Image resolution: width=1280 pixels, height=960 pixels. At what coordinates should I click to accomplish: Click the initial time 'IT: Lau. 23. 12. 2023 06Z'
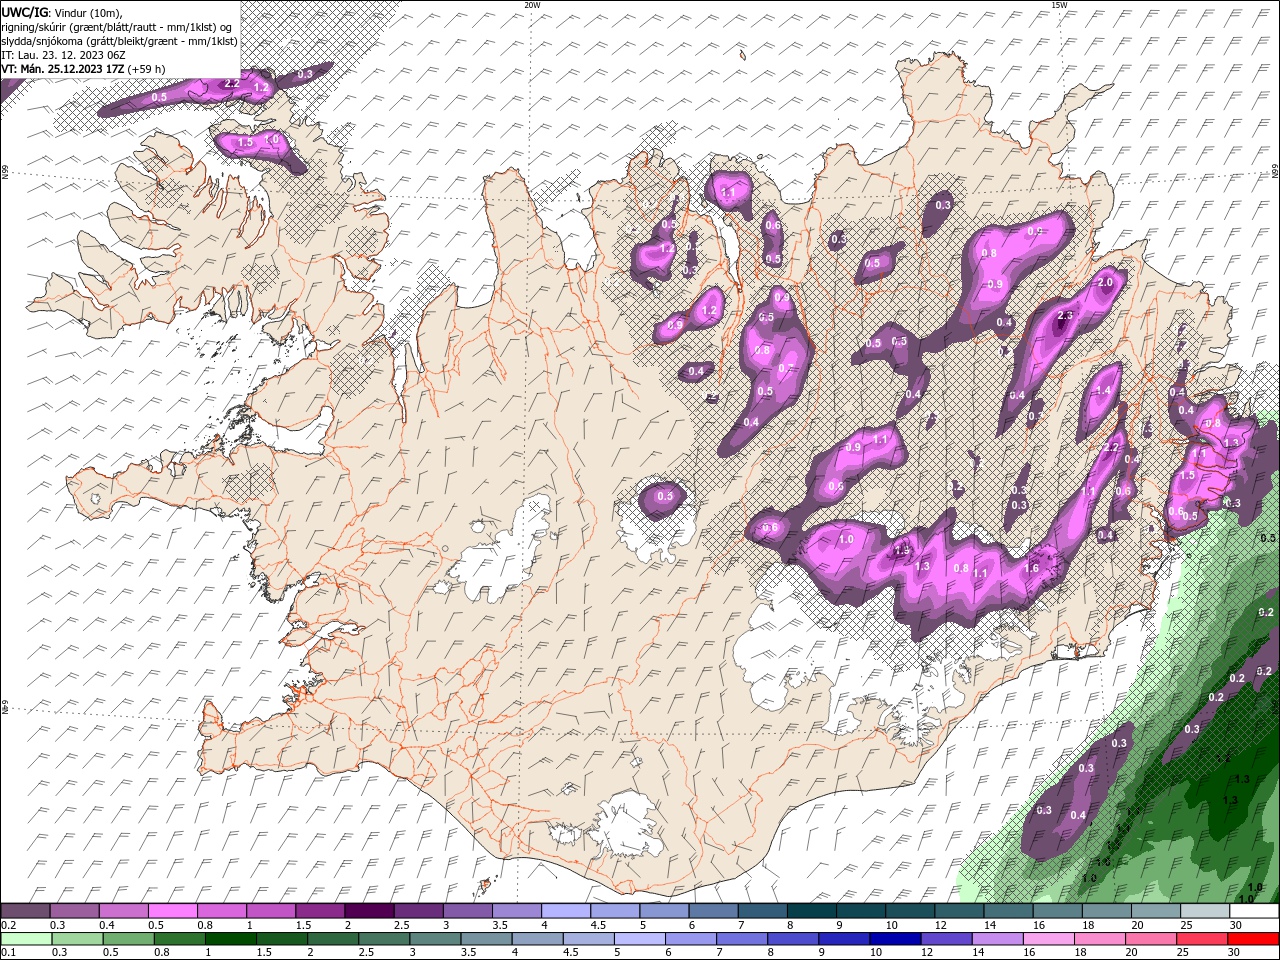63,55
